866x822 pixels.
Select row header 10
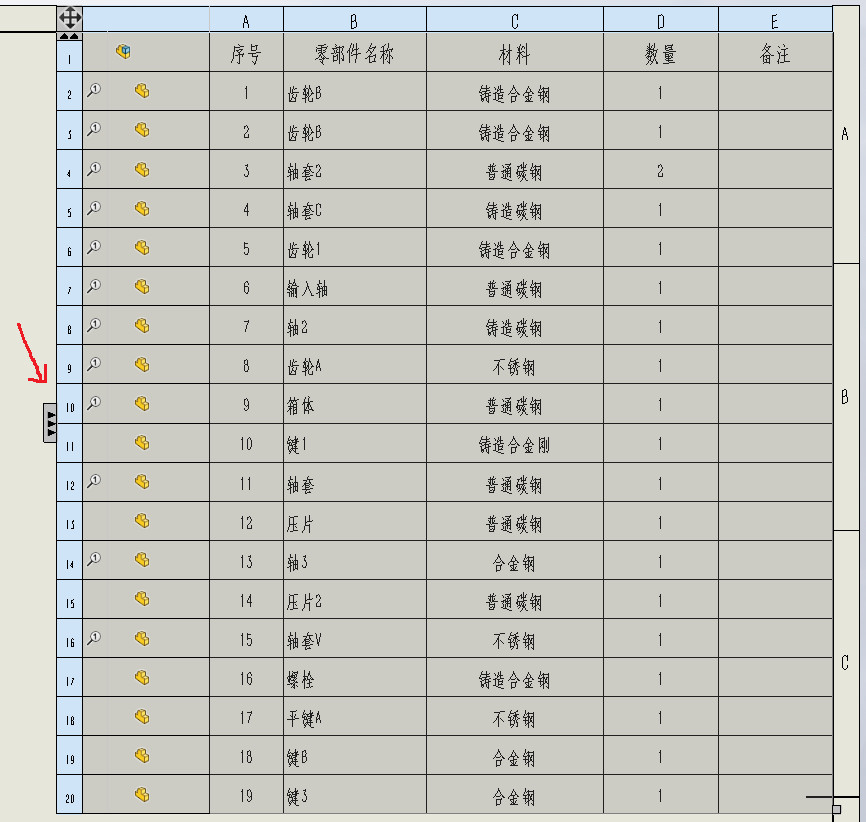click(70, 404)
